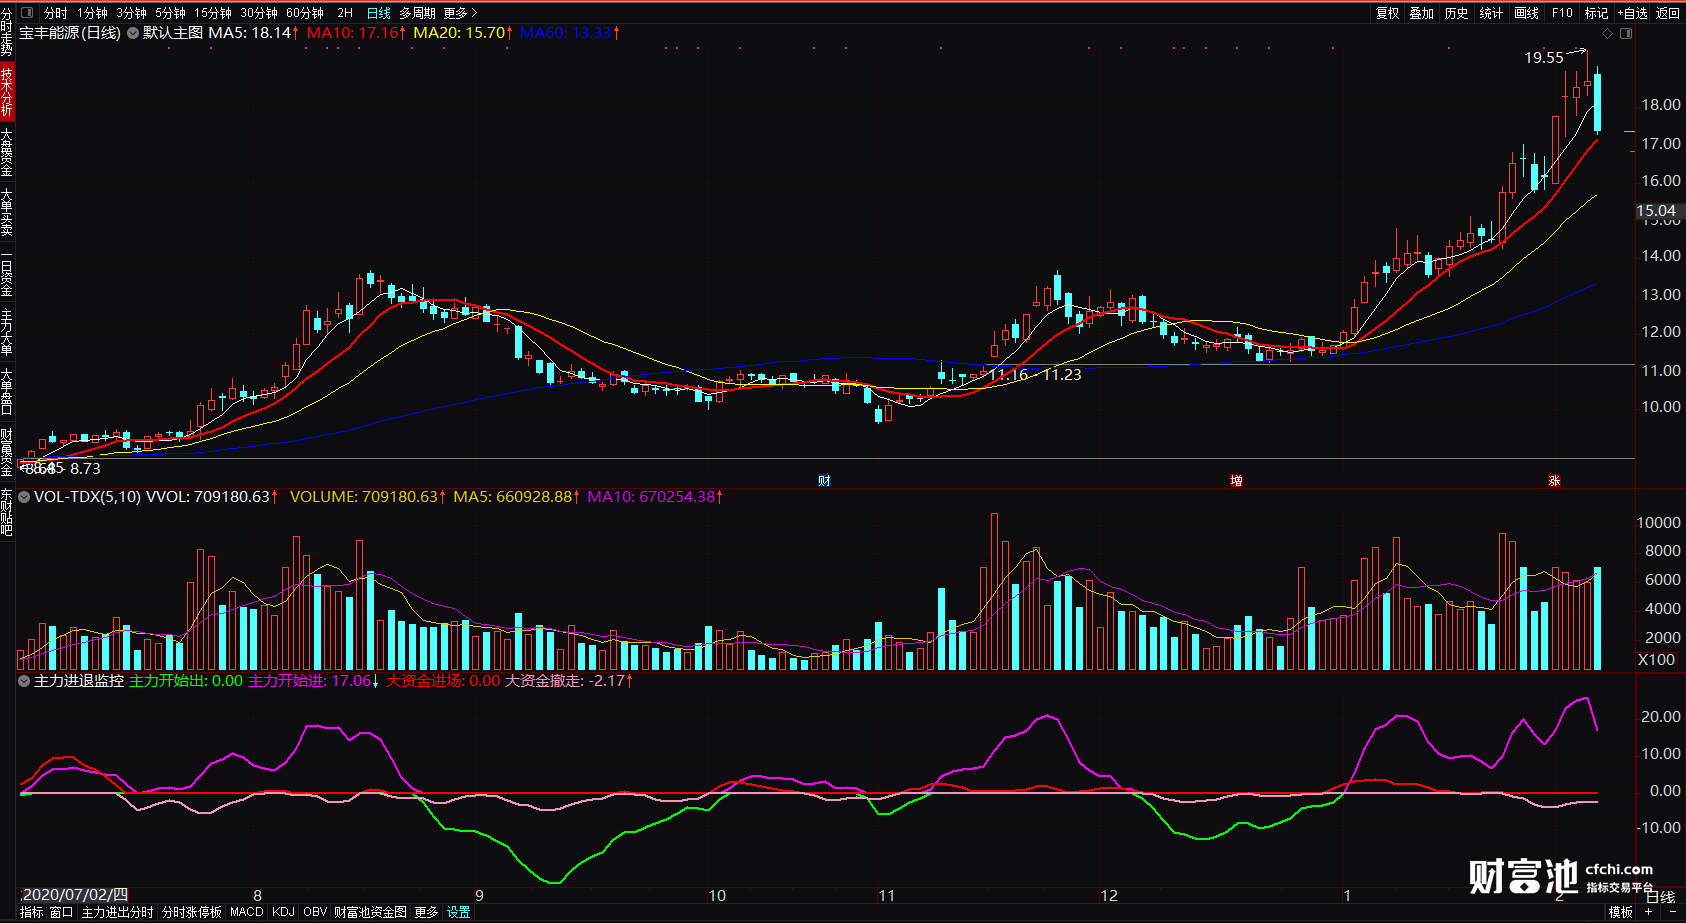Click the diamond marker icon at chart top-right

coord(1608,33)
